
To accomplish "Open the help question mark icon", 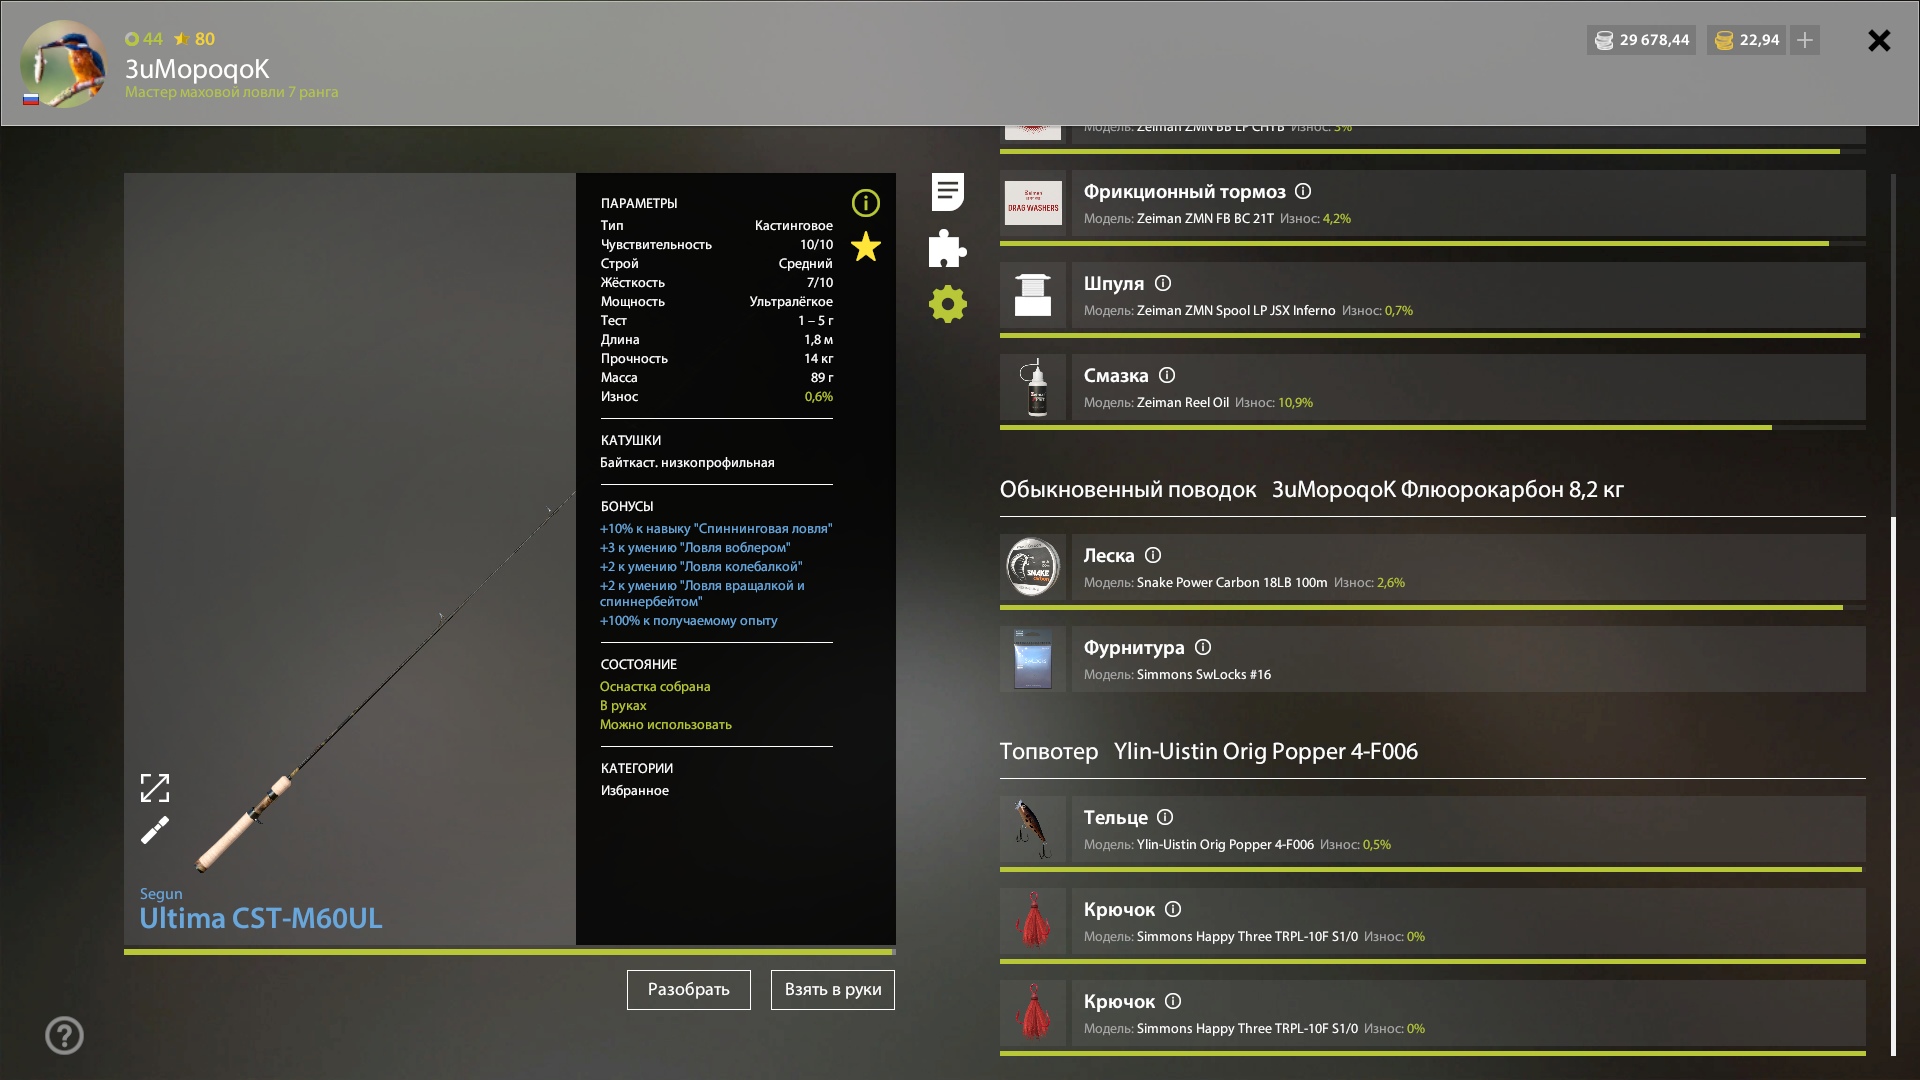I will coord(64,1035).
